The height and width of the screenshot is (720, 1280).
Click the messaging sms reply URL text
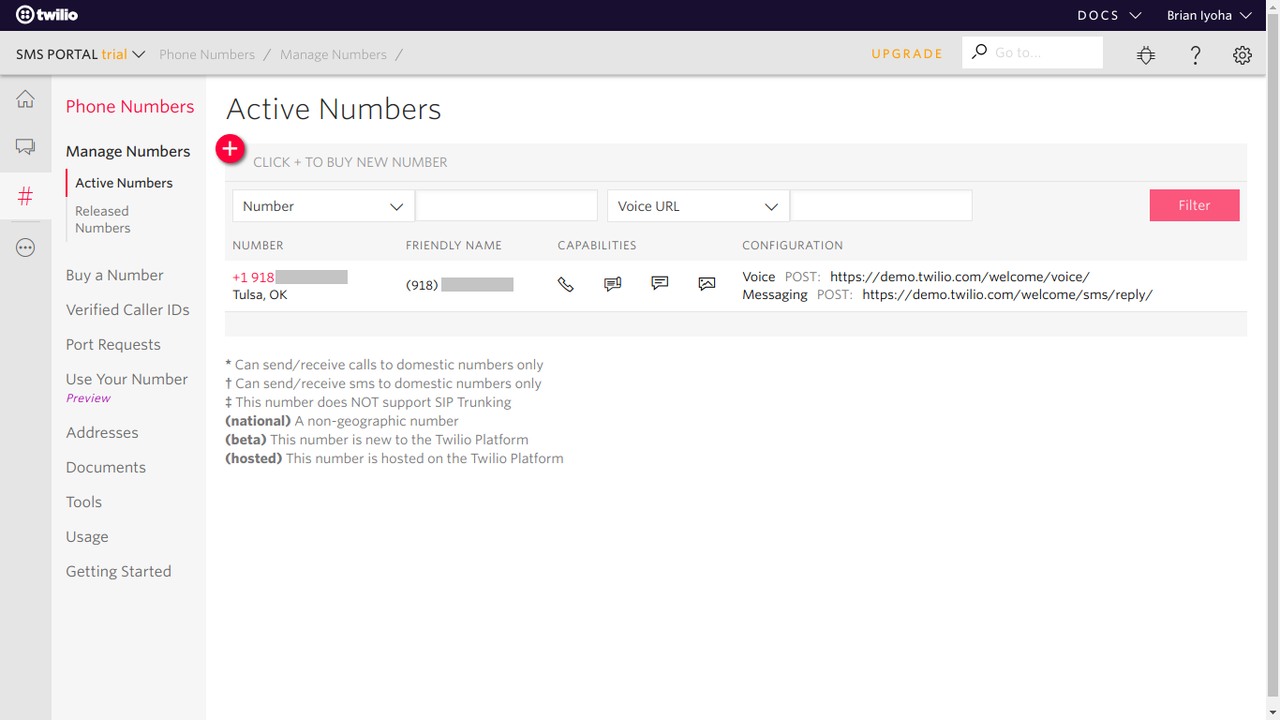coord(1007,295)
